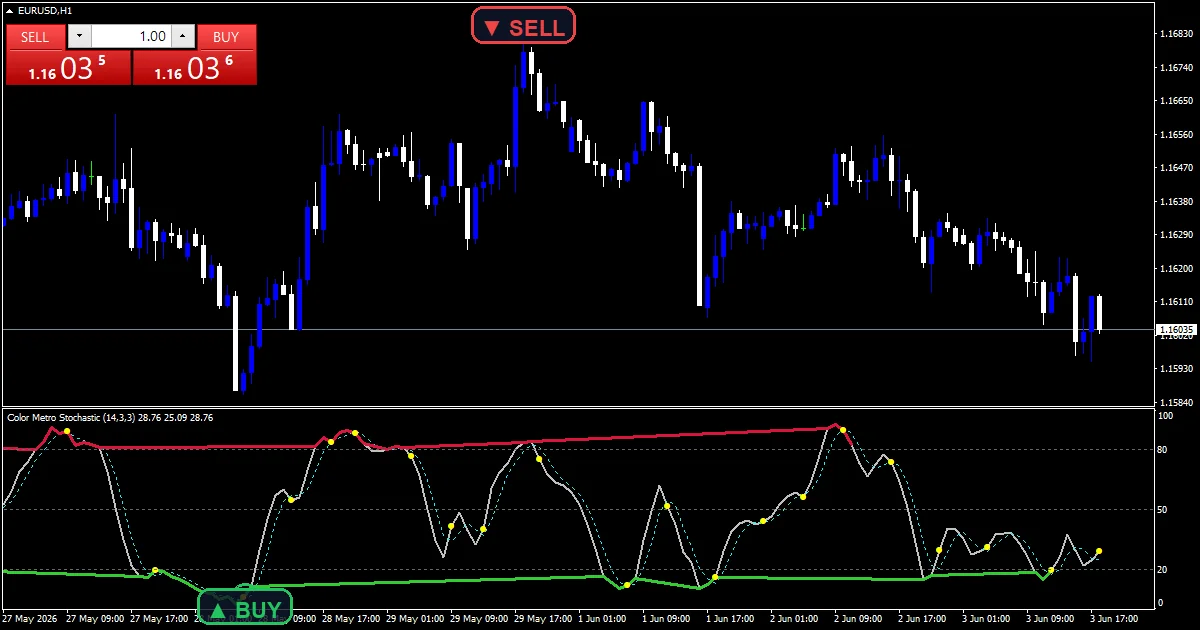The image size is (1200, 630).
Task: Click the 1.16290 price axis label
Action: coord(1177,235)
